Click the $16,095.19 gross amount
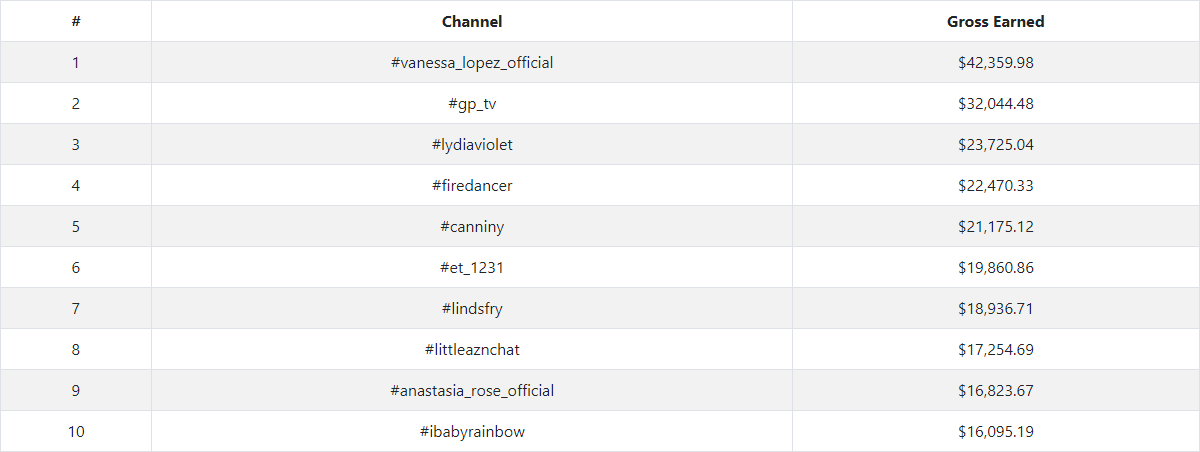Screen dimensions: 1200x452 tap(995, 432)
